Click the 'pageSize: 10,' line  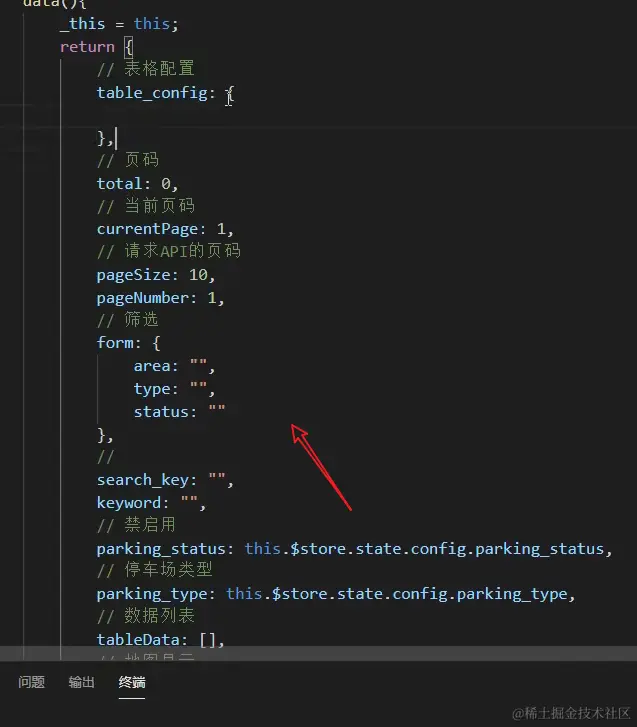(156, 275)
